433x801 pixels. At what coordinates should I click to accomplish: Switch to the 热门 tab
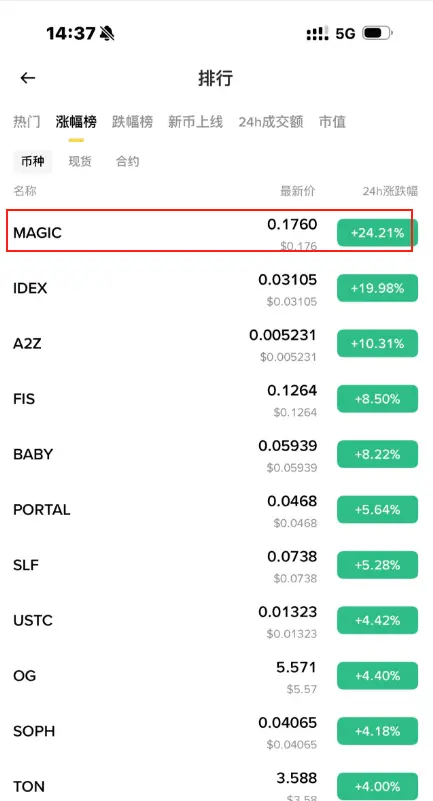click(x=27, y=122)
